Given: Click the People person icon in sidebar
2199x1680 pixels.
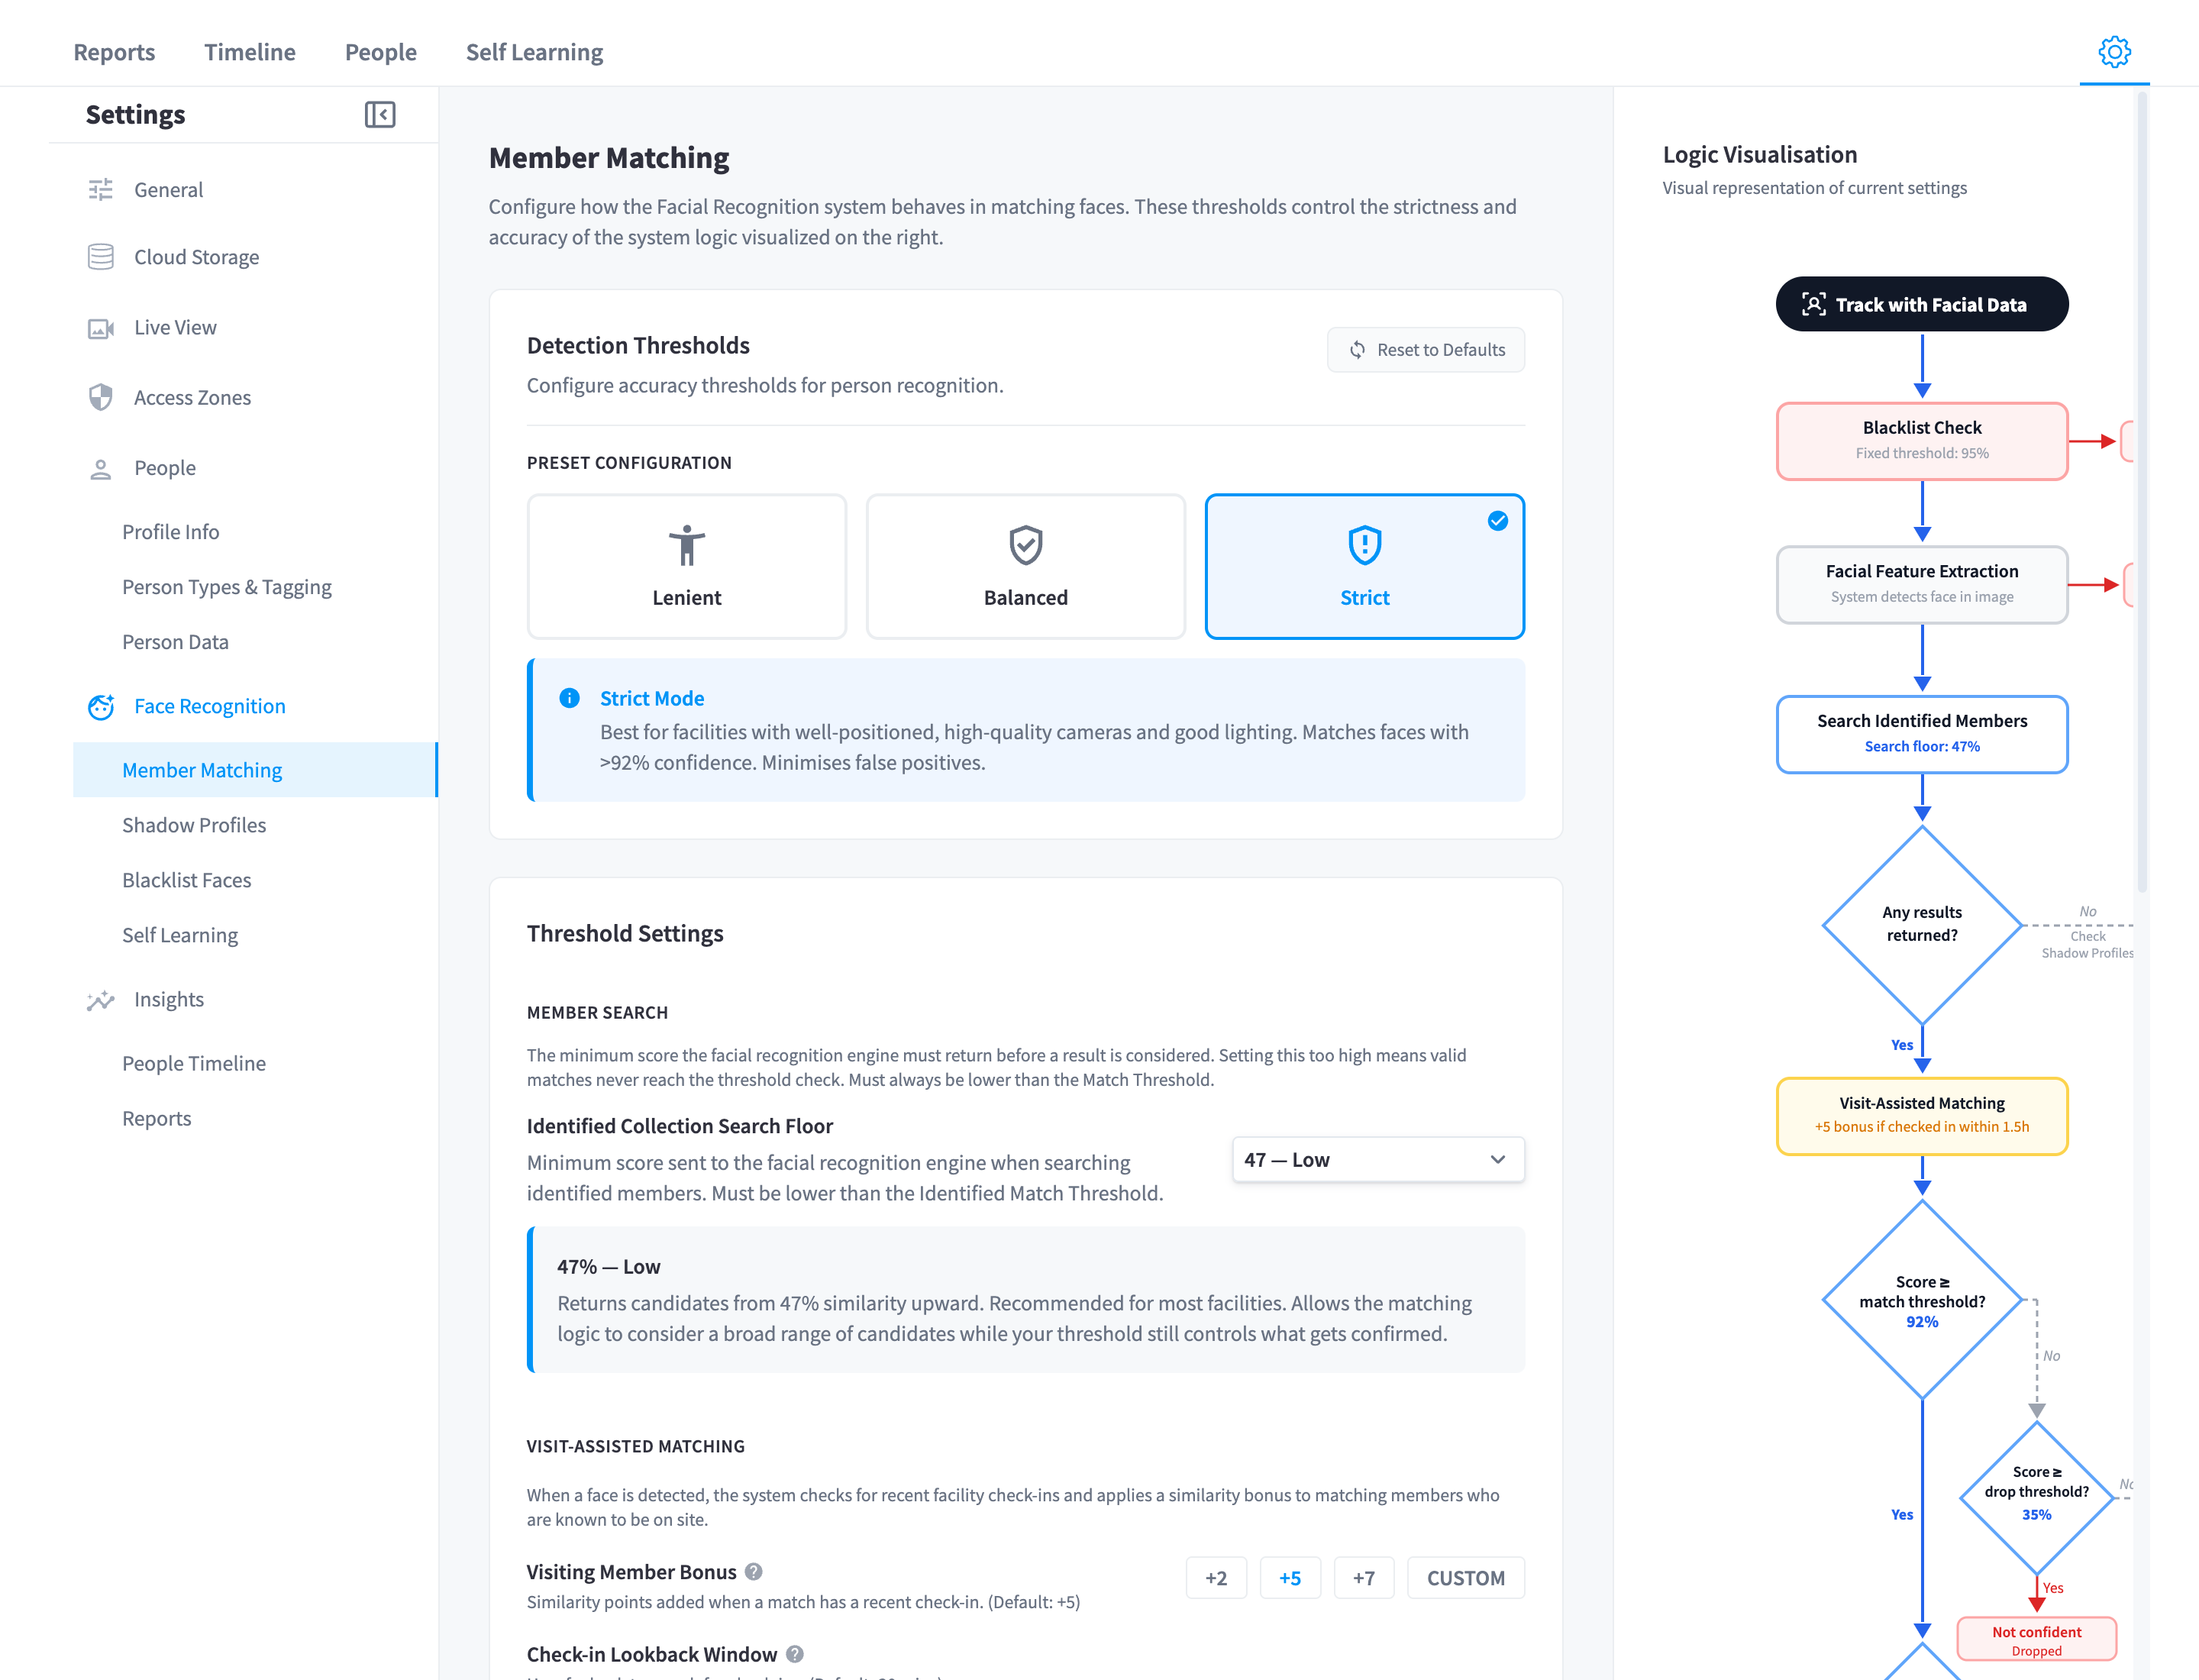Looking at the screenshot, I should pos(101,469).
